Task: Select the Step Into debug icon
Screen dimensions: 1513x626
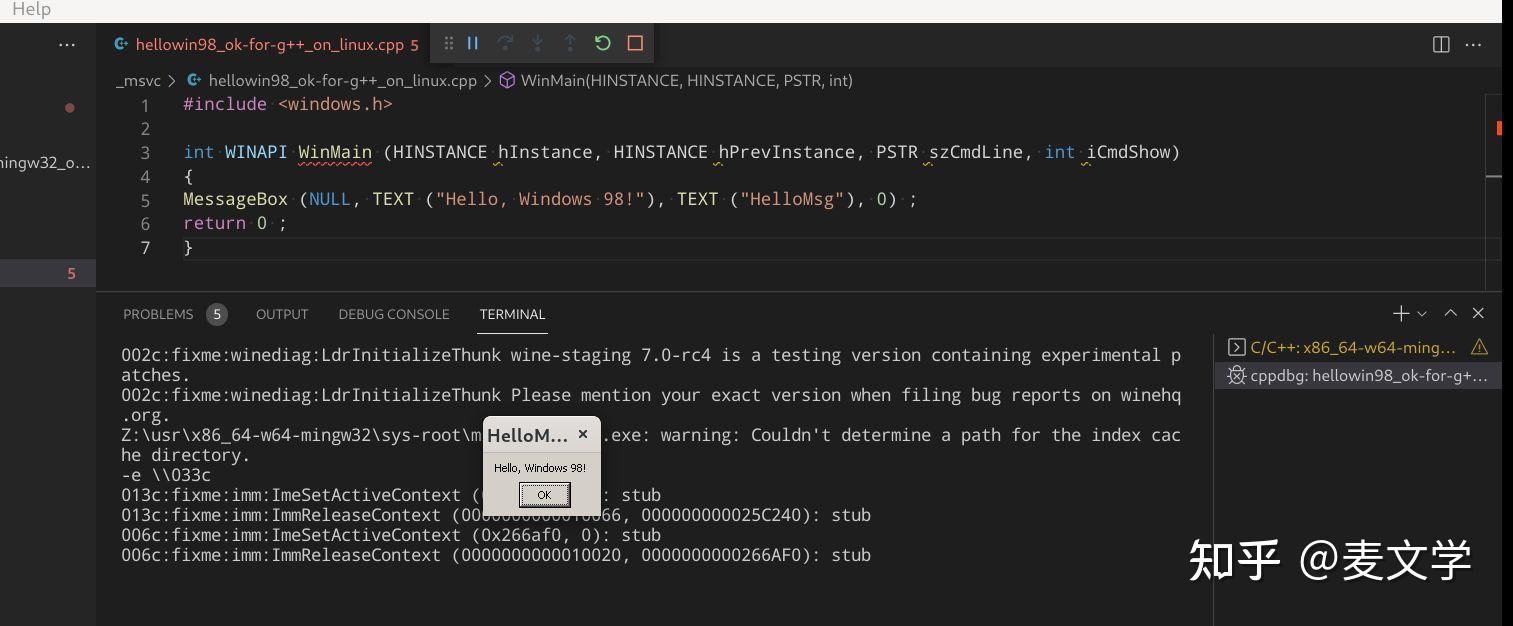Action: pyautogui.click(x=537, y=43)
